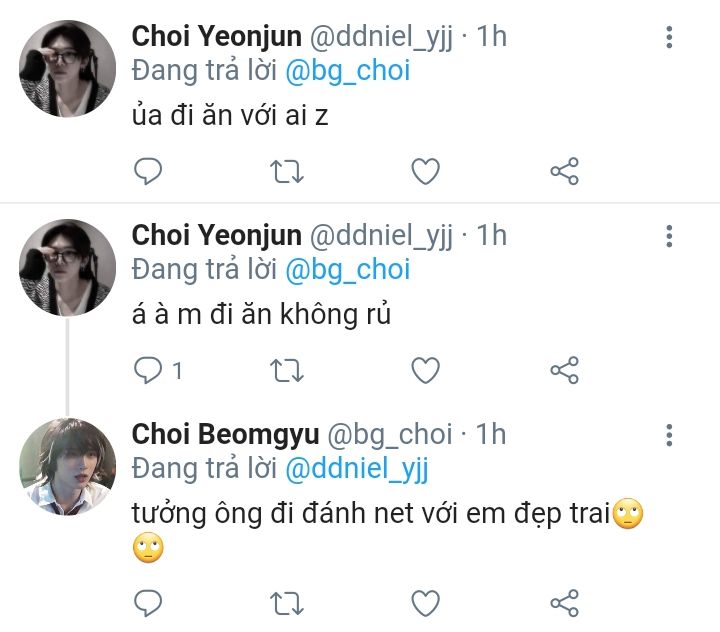Reply to the "ủa đi ăn với ai z" tweet
The image size is (720, 632).
click(x=148, y=171)
